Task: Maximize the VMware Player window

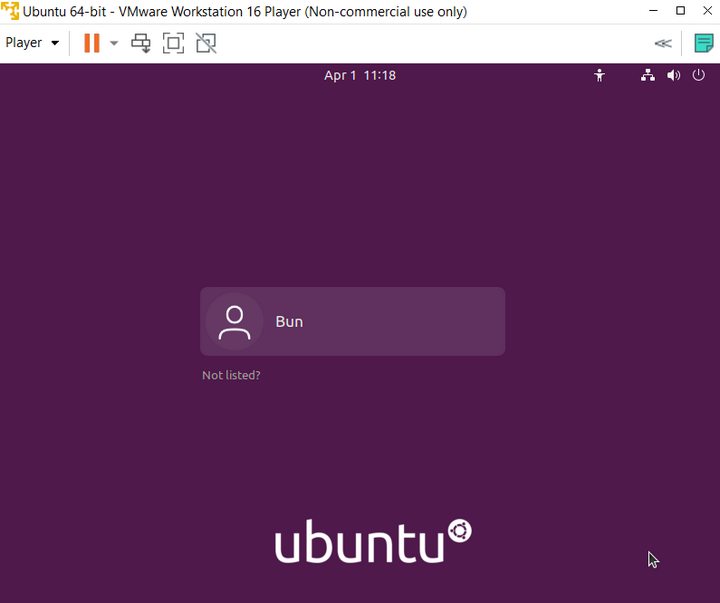Action: tap(681, 11)
